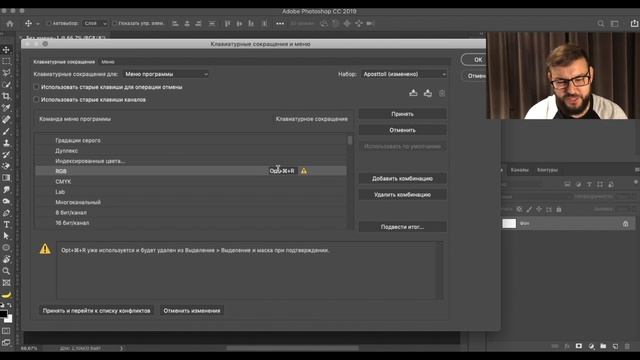Image resolution: width=640 pixels, height=360 pixels.
Task: Select the Pen tool
Action: tap(6, 213)
